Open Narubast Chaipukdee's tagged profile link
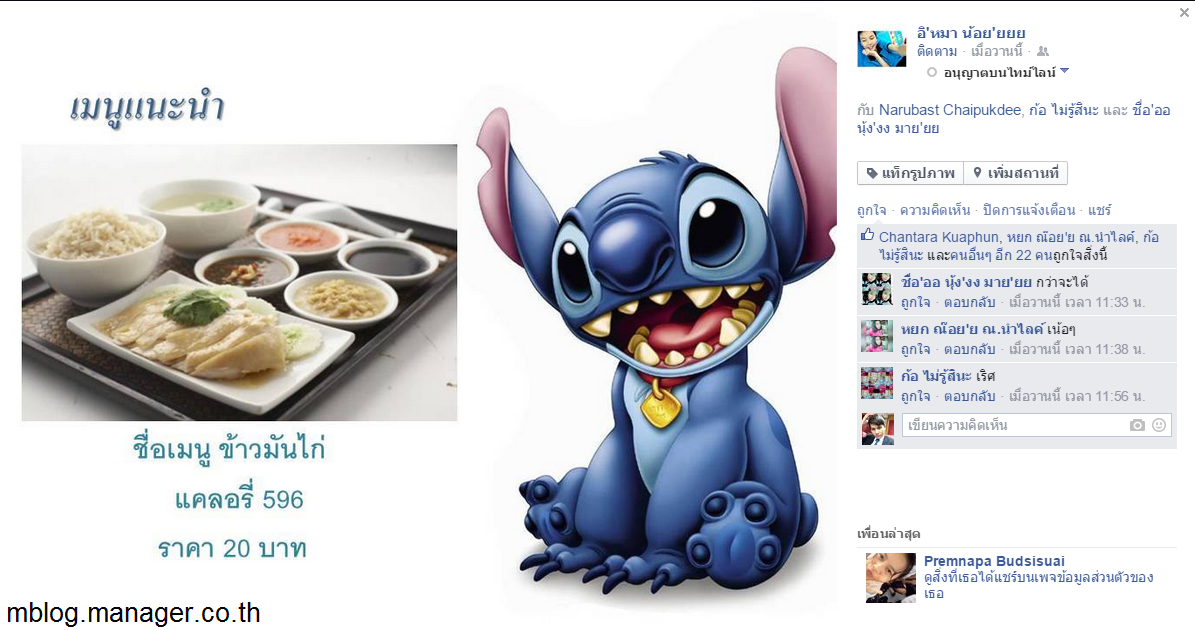This screenshot has width=1195, height=630. pyautogui.click(x=950, y=110)
